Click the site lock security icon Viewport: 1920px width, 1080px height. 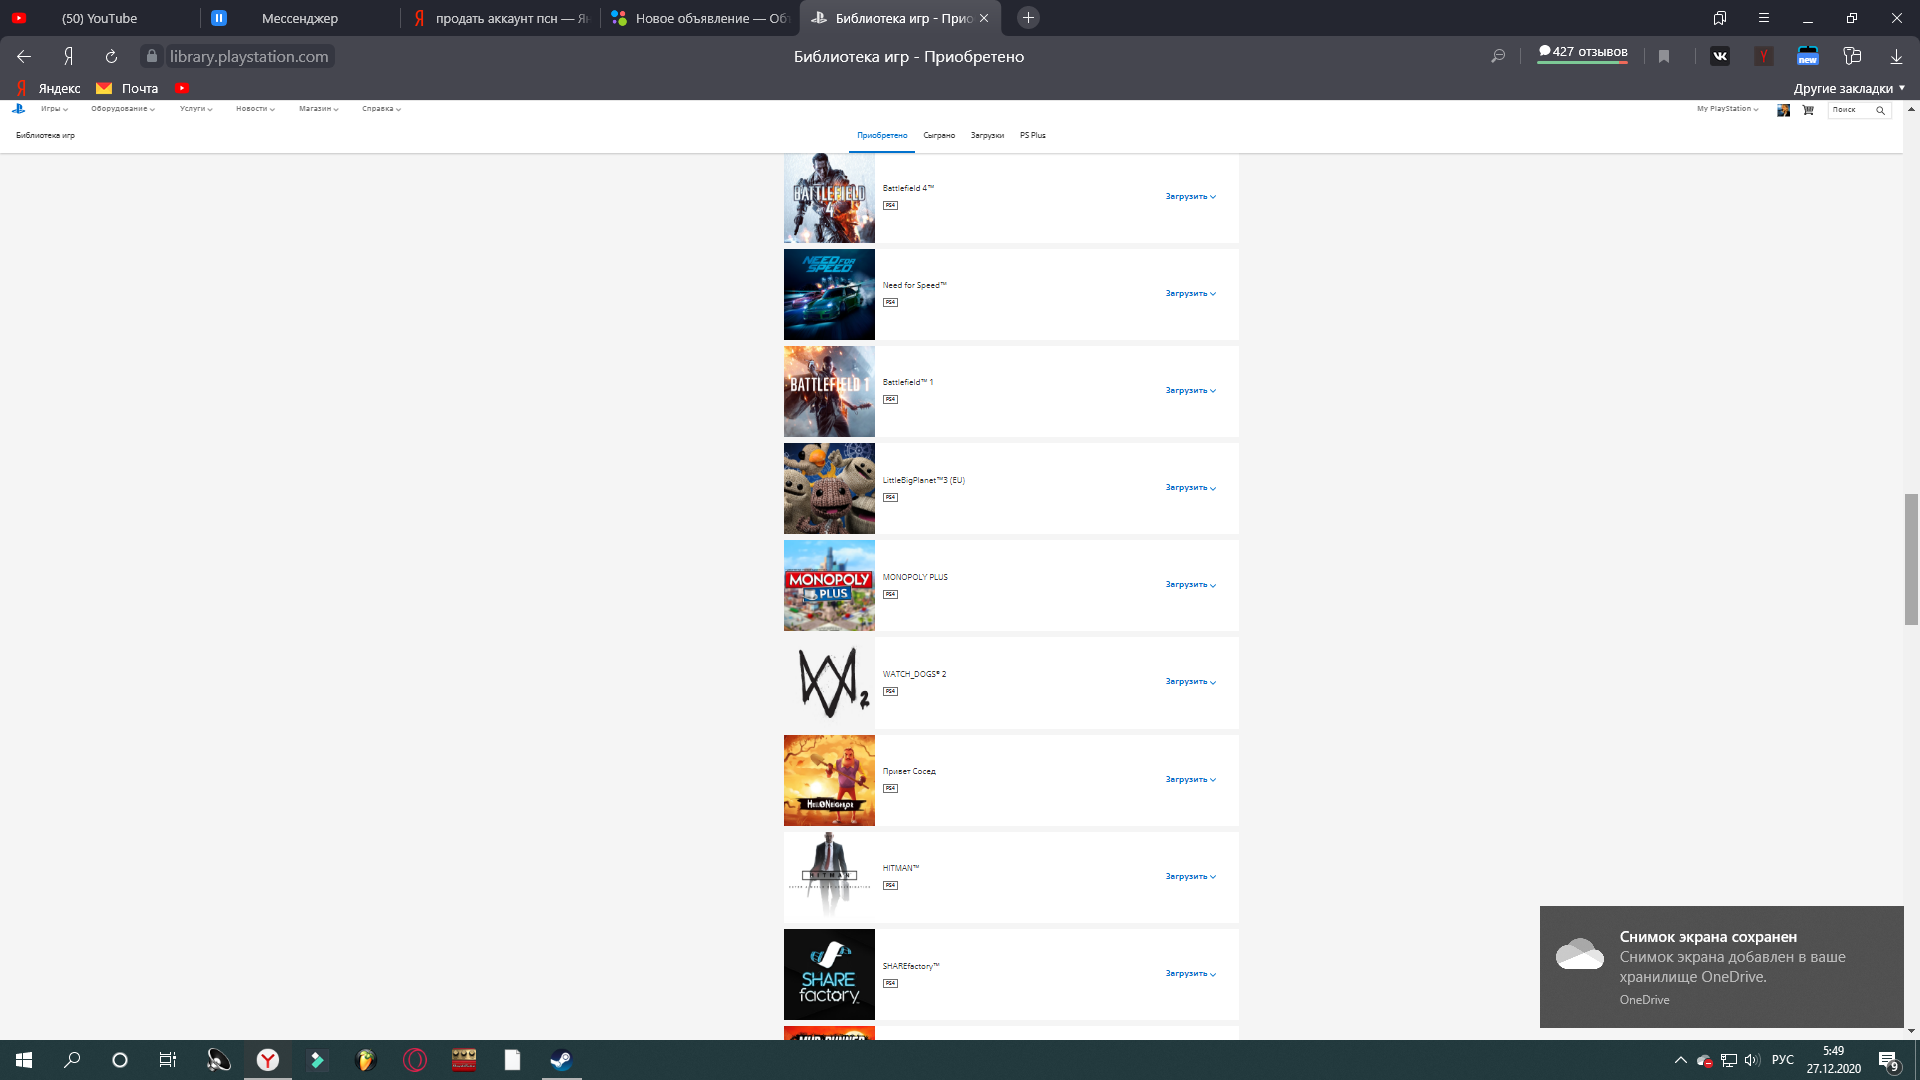pyautogui.click(x=152, y=56)
